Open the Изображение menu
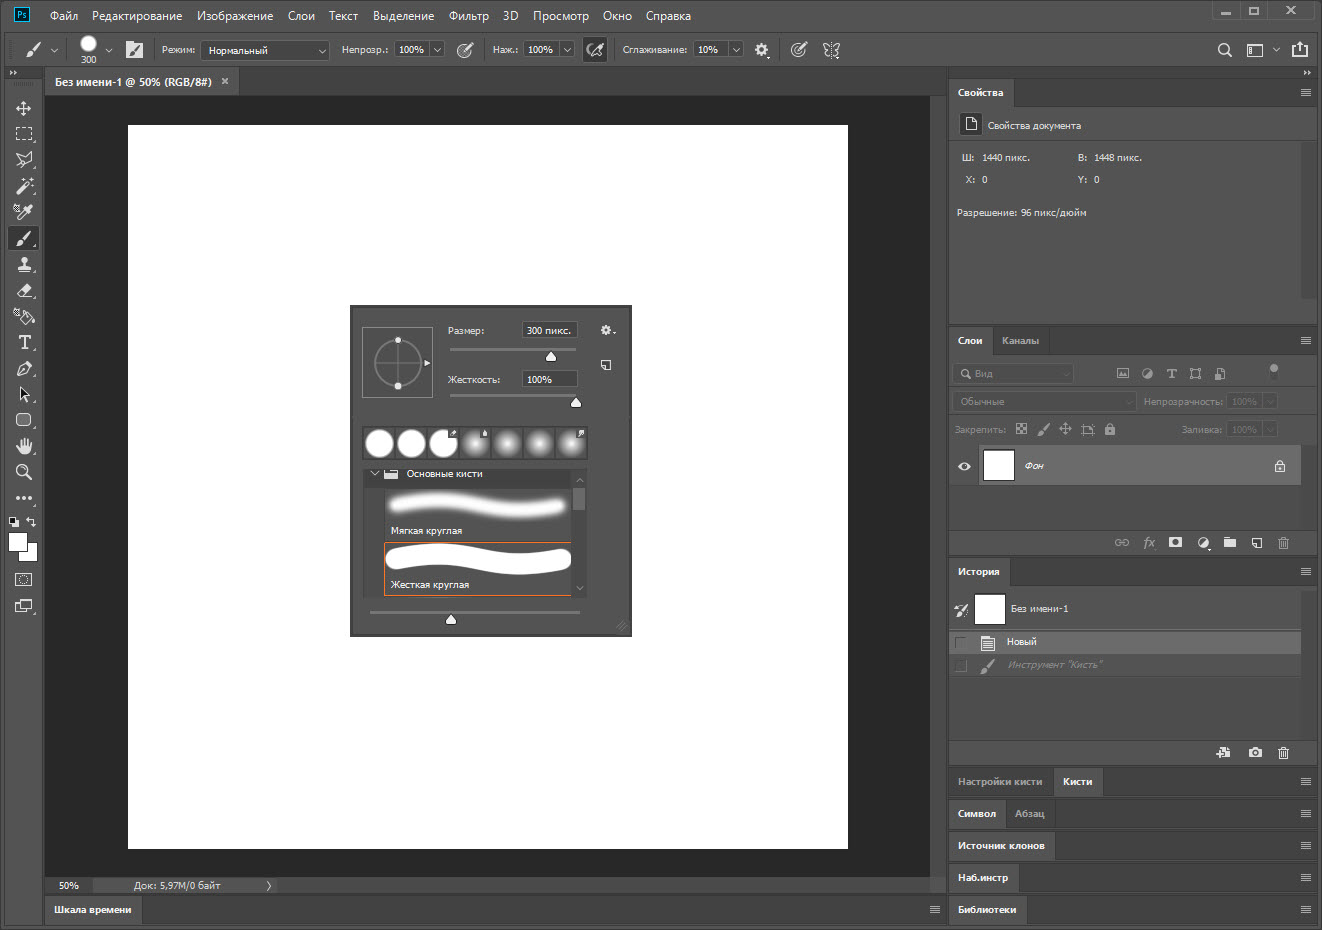This screenshot has width=1322, height=930. tap(235, 16)
